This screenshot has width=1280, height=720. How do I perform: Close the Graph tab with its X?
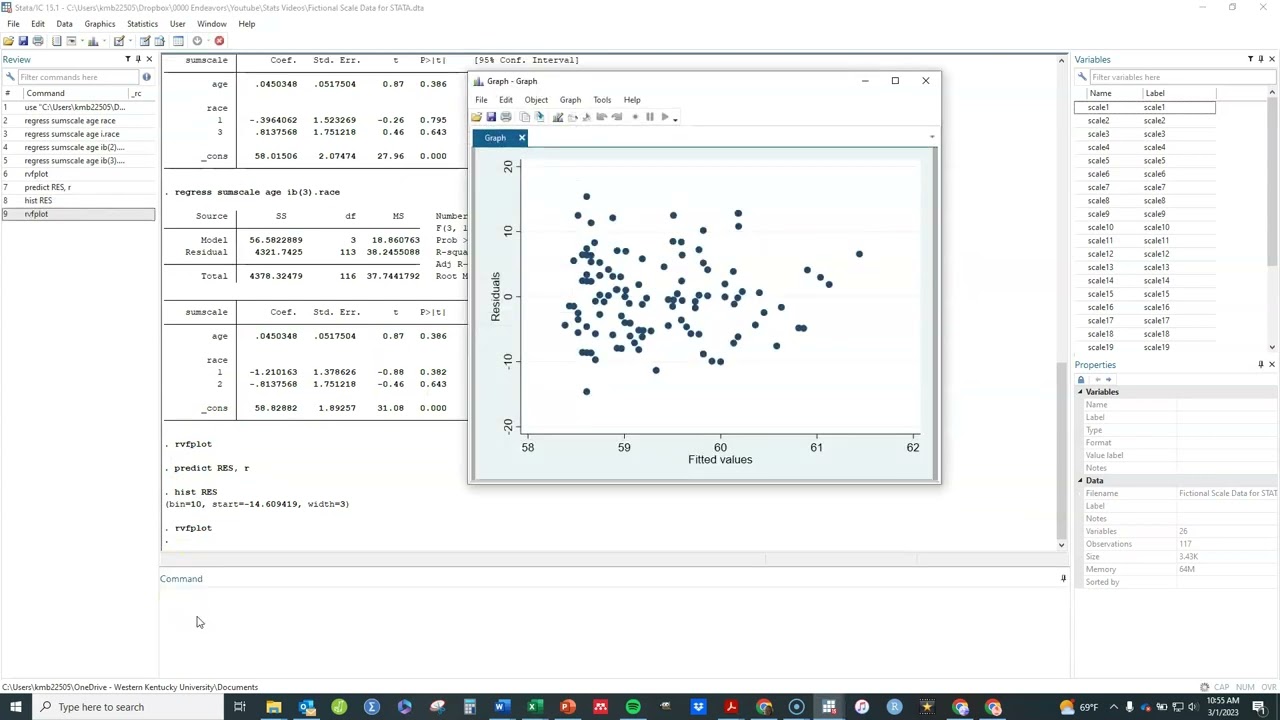point(521,138)
